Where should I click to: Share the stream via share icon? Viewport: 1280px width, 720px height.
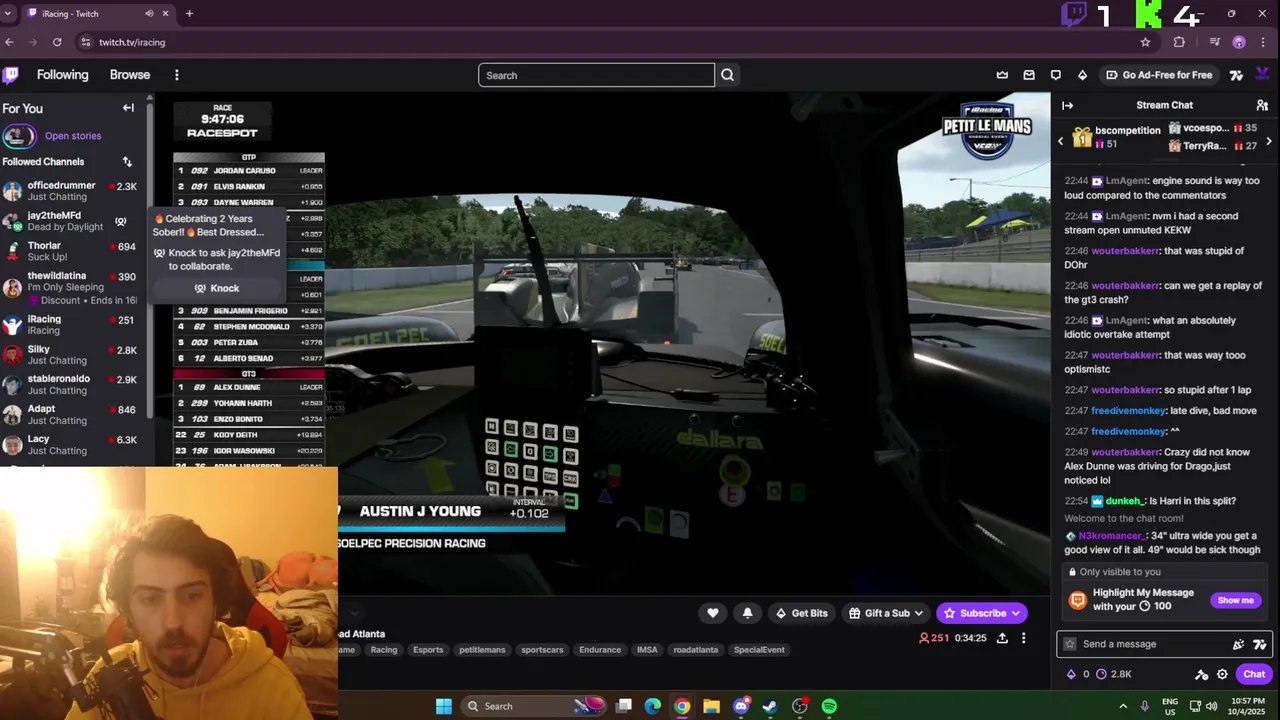1002,638
